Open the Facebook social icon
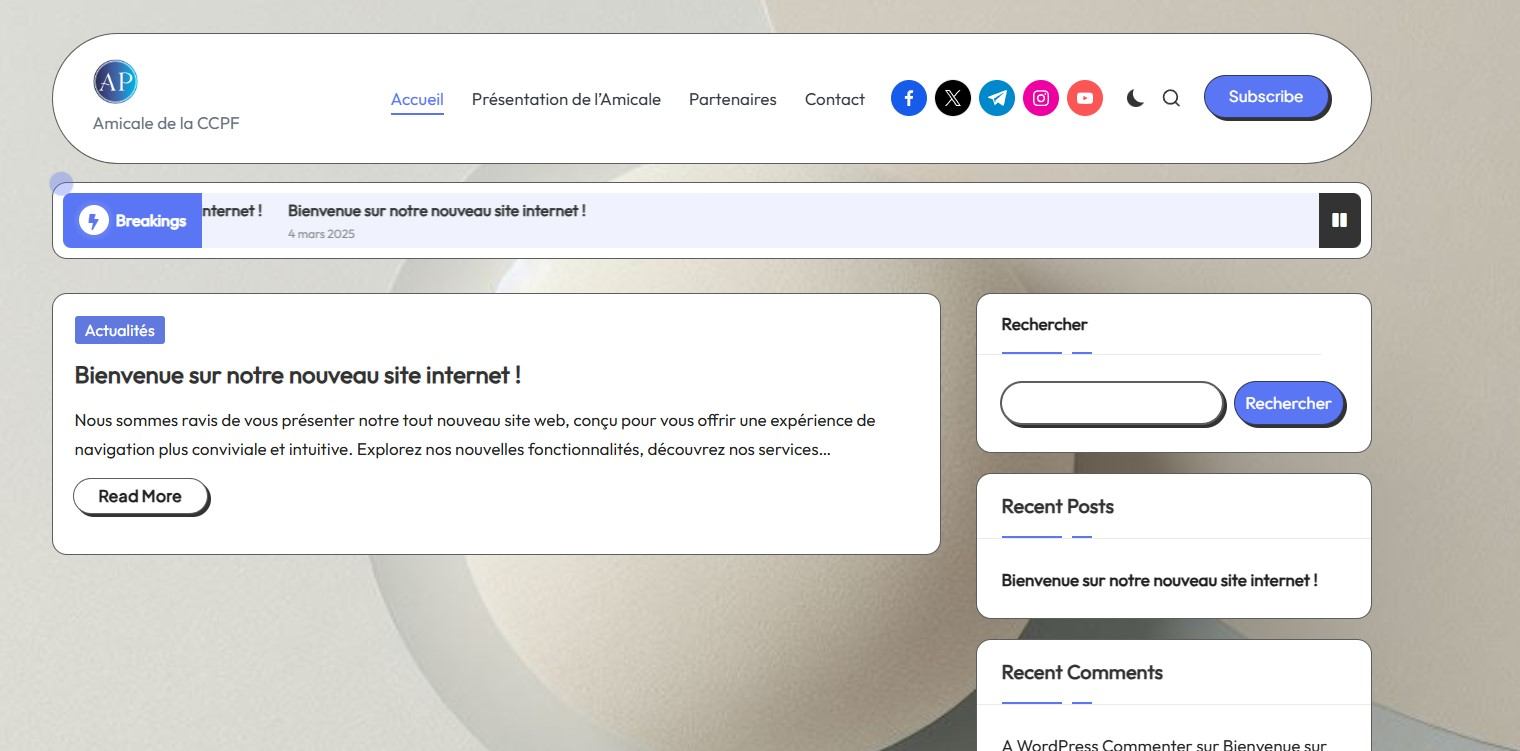The width and height of the screenshot is (1520, 751). coord(909,98)
